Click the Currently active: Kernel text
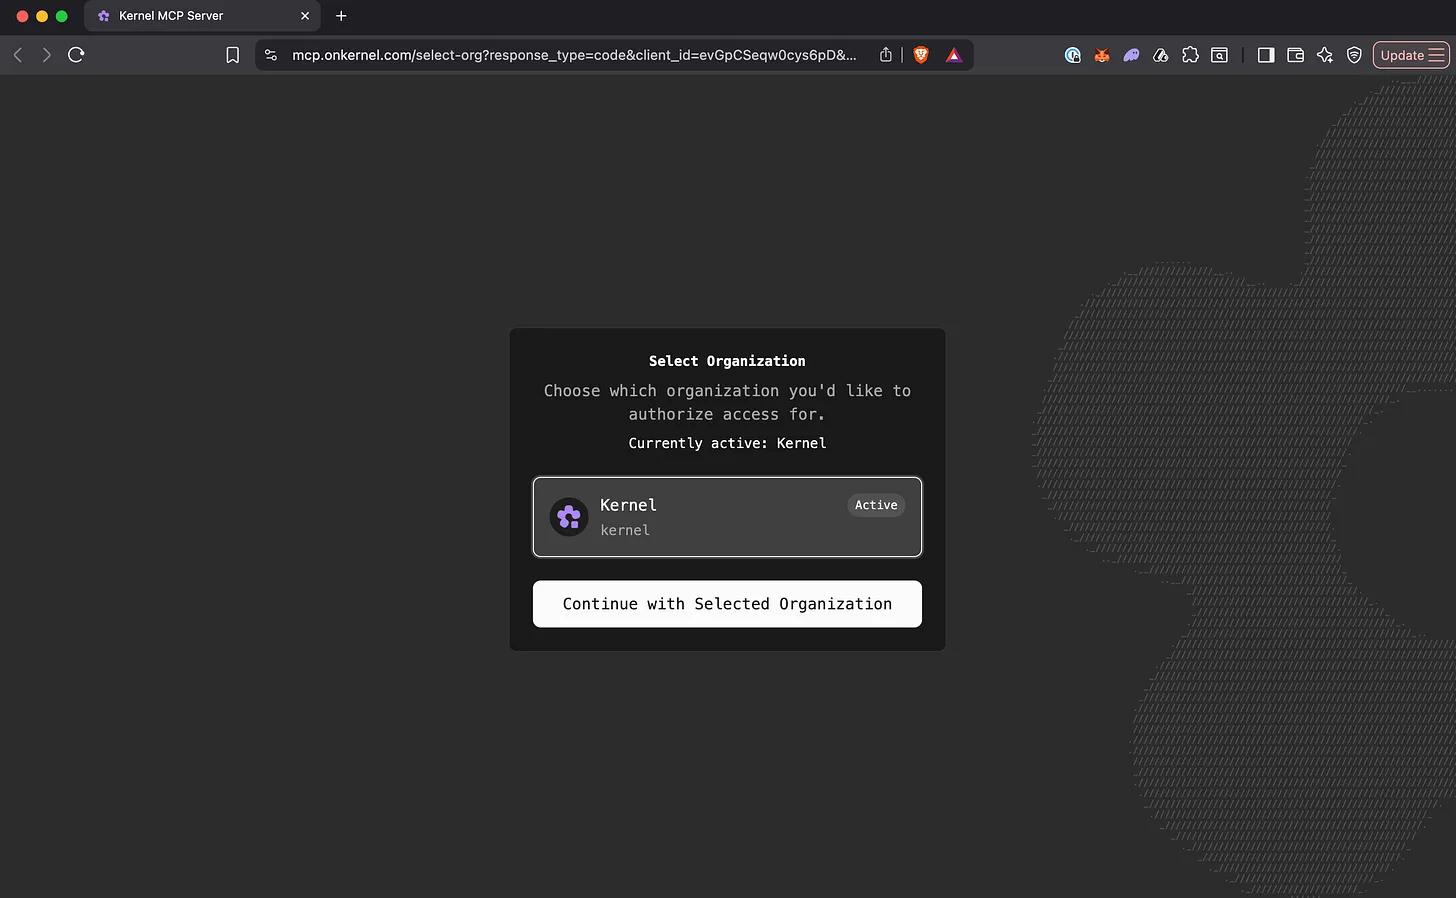 727,443
